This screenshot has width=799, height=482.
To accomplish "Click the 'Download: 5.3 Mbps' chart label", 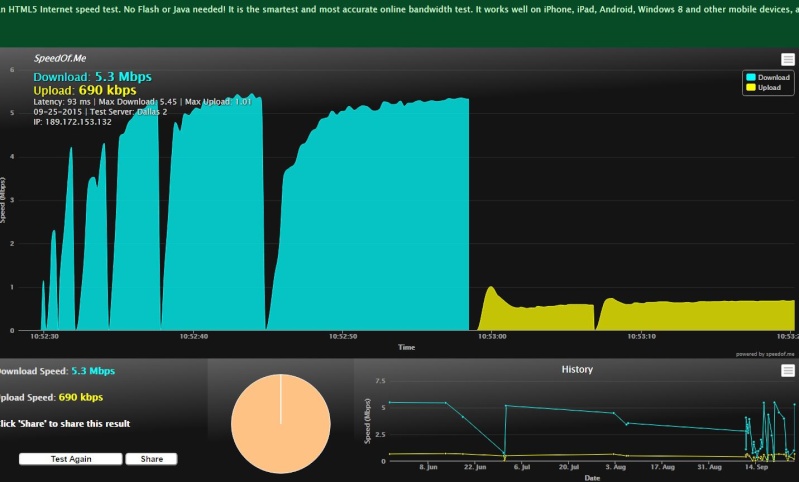I will point(92,77).
